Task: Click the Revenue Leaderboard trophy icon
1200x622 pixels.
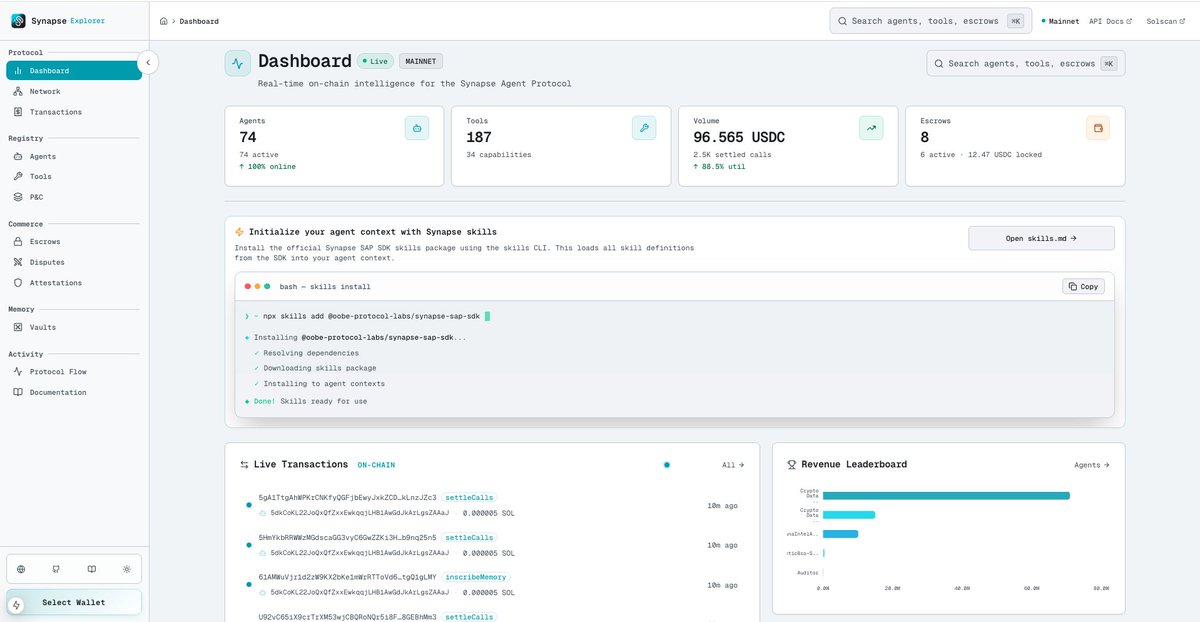Action: pos(792,465)
